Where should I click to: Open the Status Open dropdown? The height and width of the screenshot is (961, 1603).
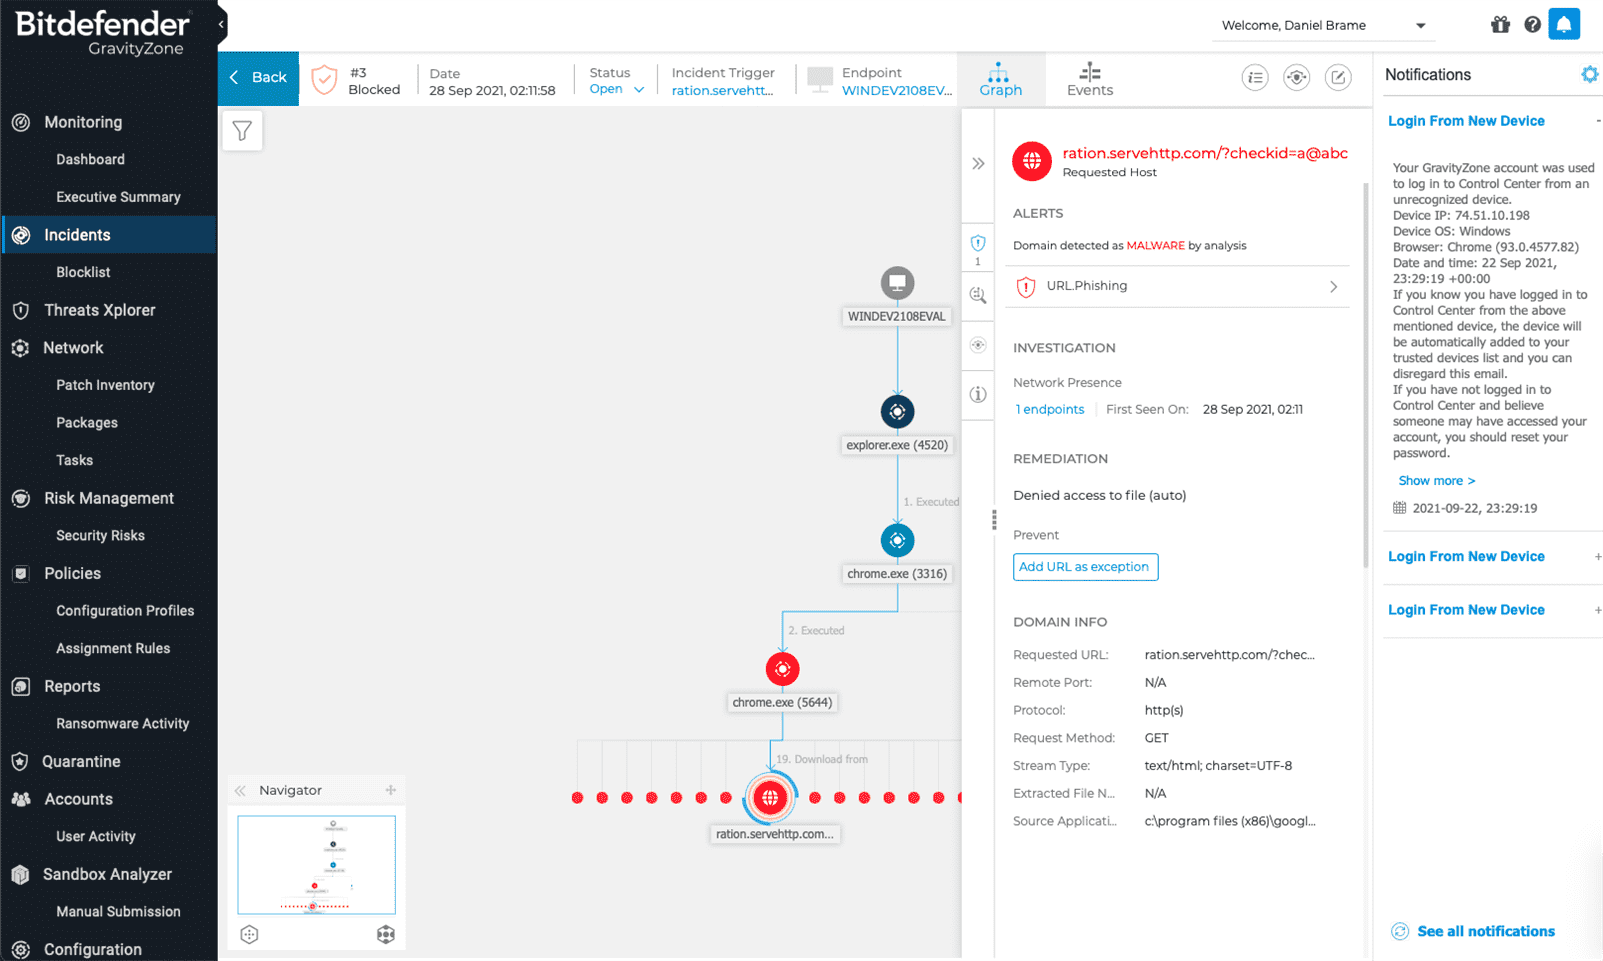pyautogui.click(x=617, y=89)
